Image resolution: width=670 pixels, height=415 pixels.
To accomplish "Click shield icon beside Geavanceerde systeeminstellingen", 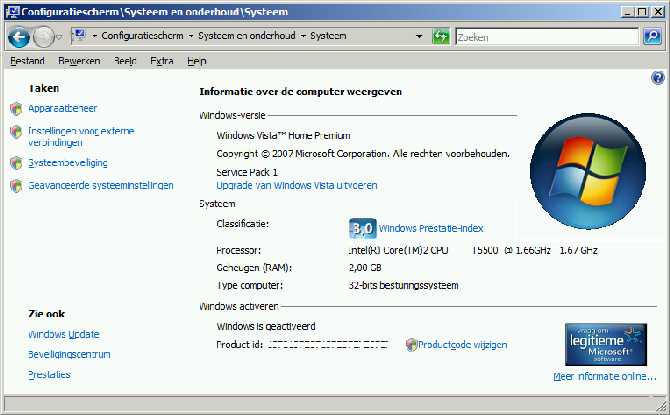I will 16,186.
